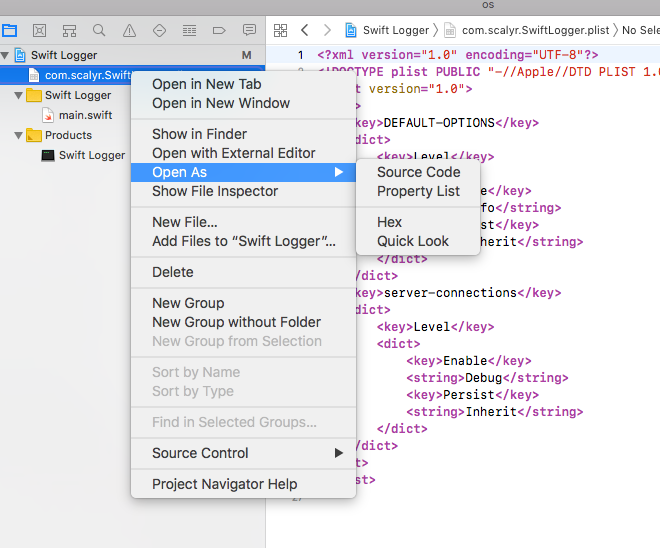Viewport: 660px width, 548px height.
Task: Select main.swift in the navigator
Action: pos(85,115)
